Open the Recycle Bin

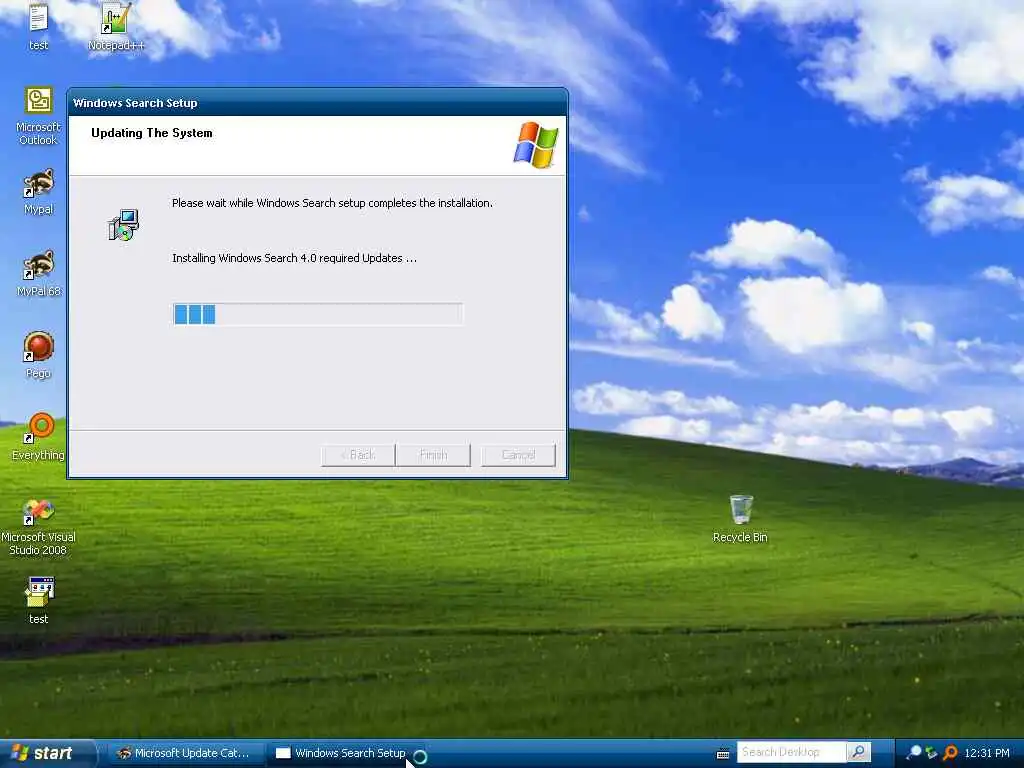pos(741,519)
